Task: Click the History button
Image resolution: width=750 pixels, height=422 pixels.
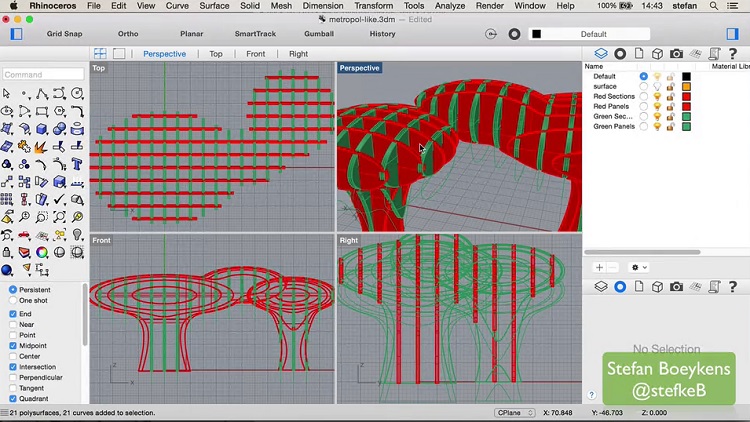Action: tap(383, 34)
